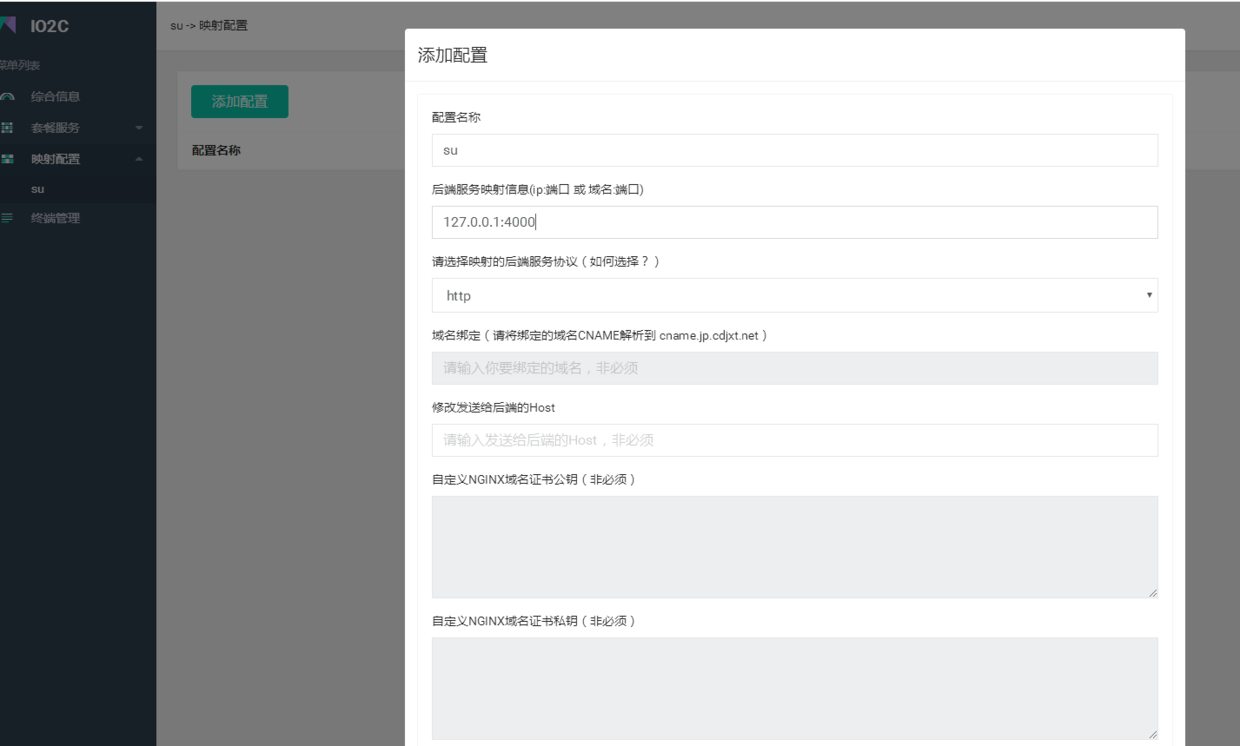Click the NGINX 证书私钥 textarea
Image resolution: width=1240 pixels, height=746 pixels.
pyautogui.click(x=795, y=688)
